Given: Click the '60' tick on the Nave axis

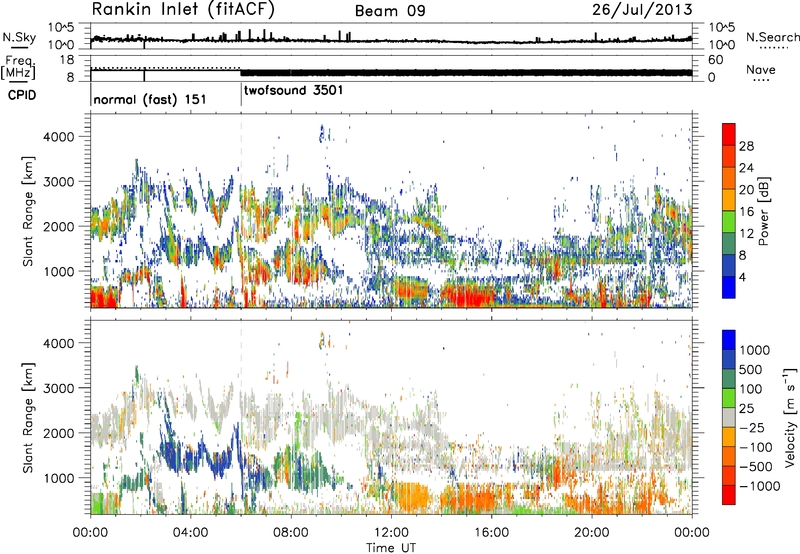Looking at the screenshot, I should tap(715, 60).
